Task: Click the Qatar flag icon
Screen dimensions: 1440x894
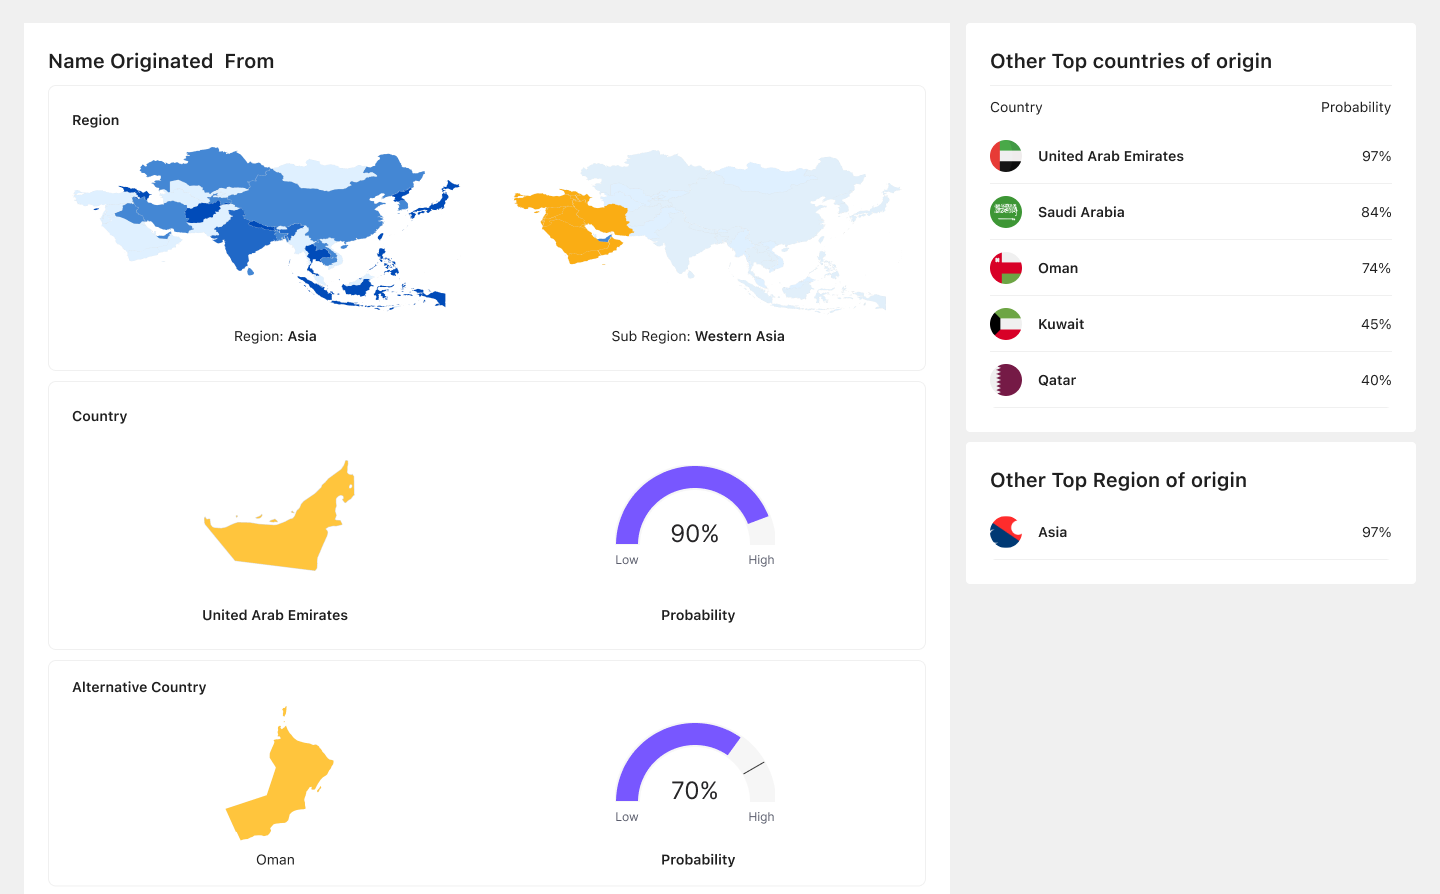Action: coord(1006,380)
